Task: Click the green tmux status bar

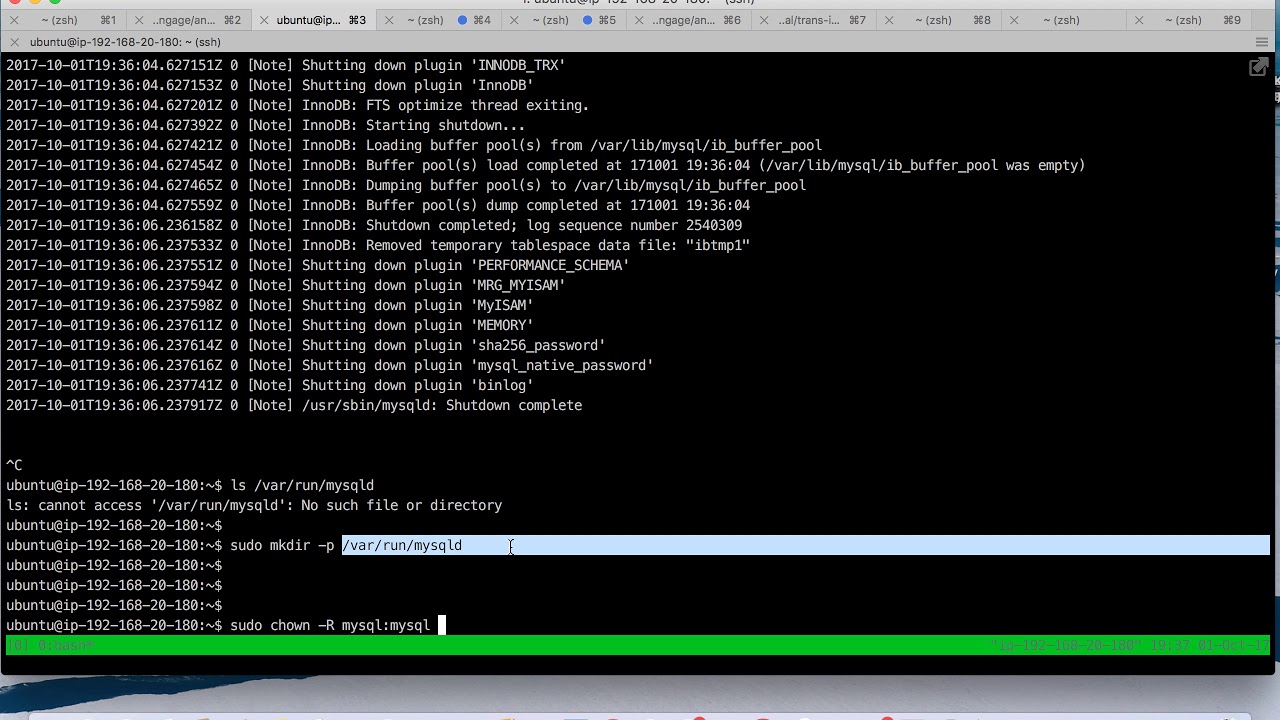Action: (x=638, y=645)
